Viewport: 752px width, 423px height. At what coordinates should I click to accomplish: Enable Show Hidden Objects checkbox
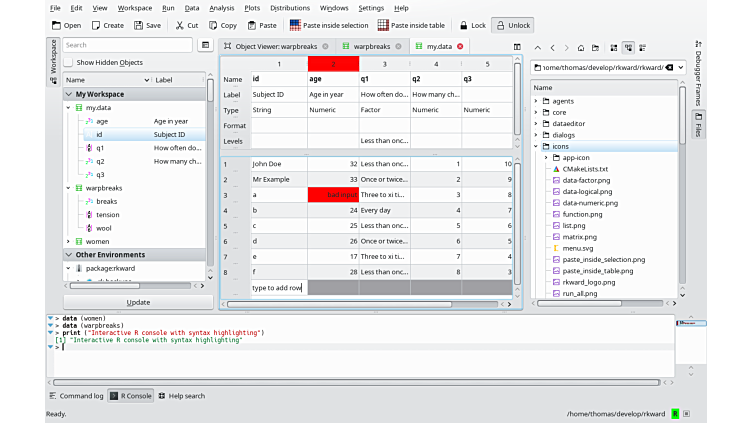click(69, 62)
